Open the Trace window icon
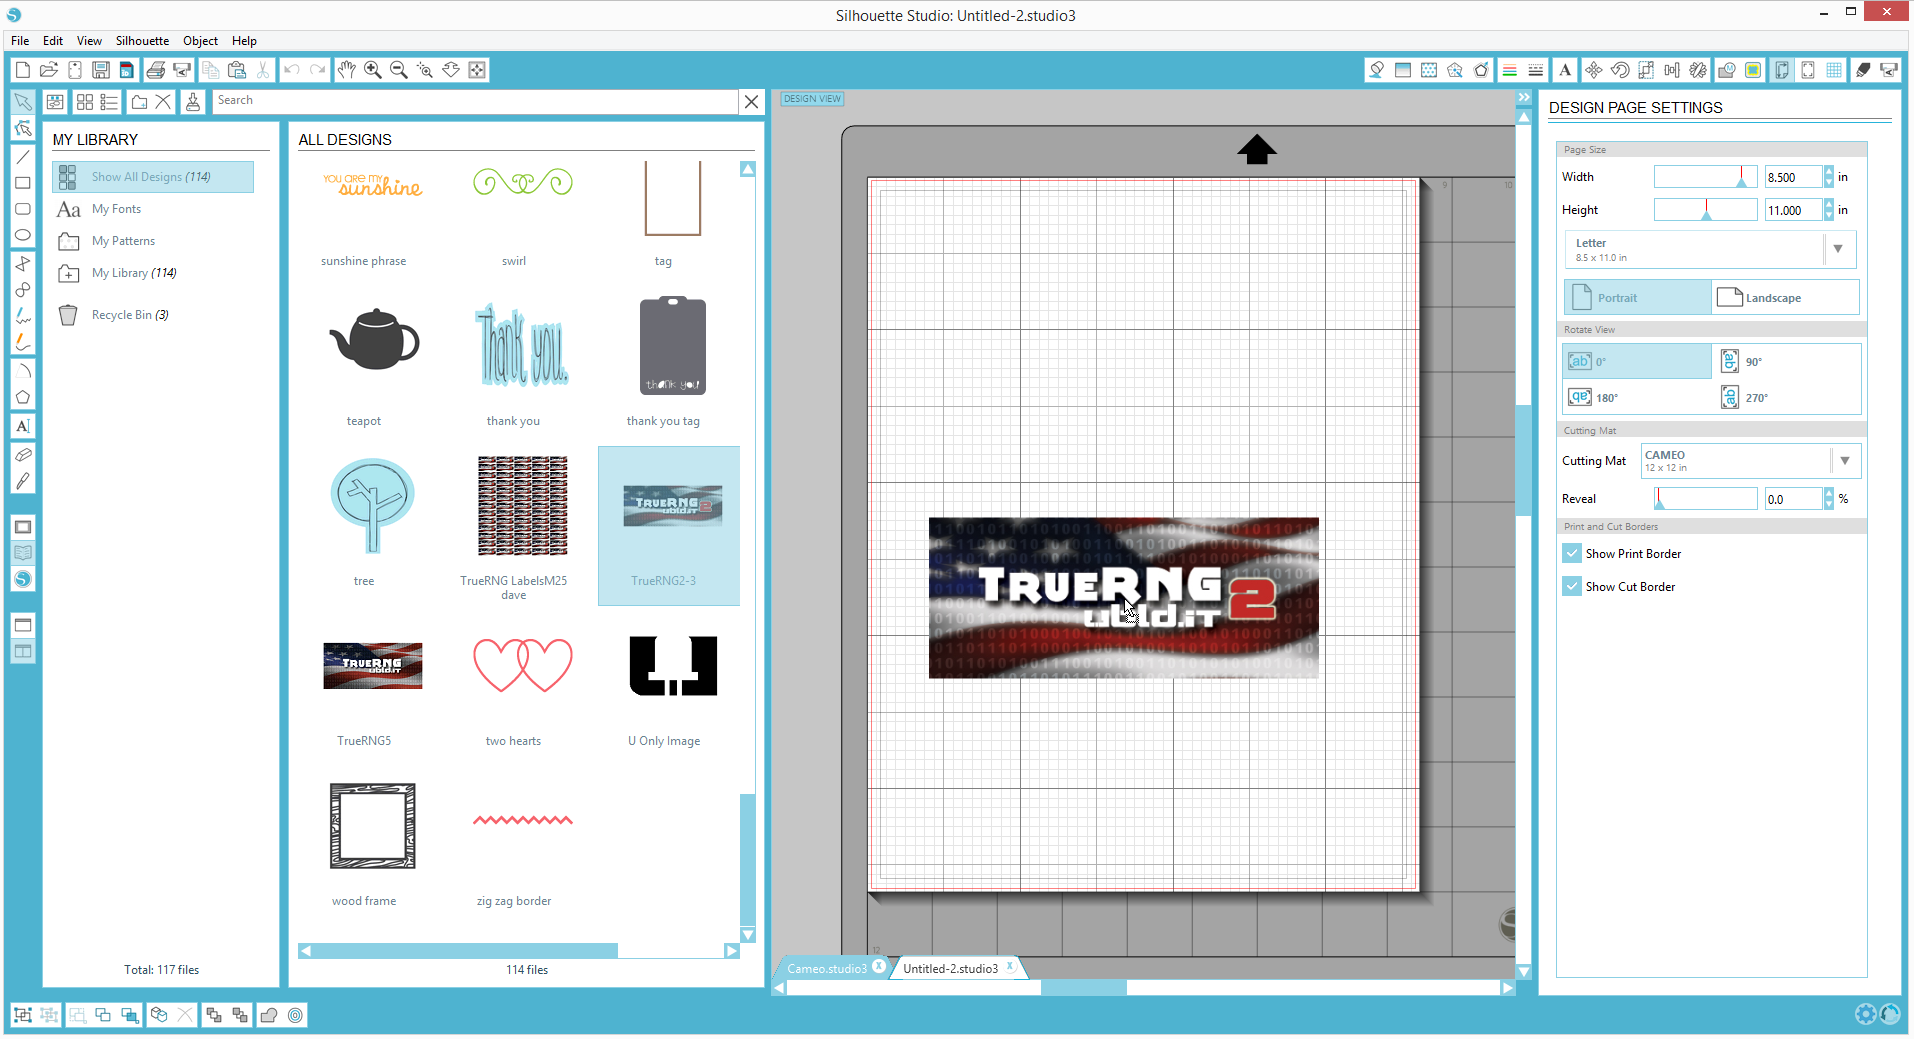Image resolution: width=1914 pixels, height=1039 pixels. (x=1753, y=70)
